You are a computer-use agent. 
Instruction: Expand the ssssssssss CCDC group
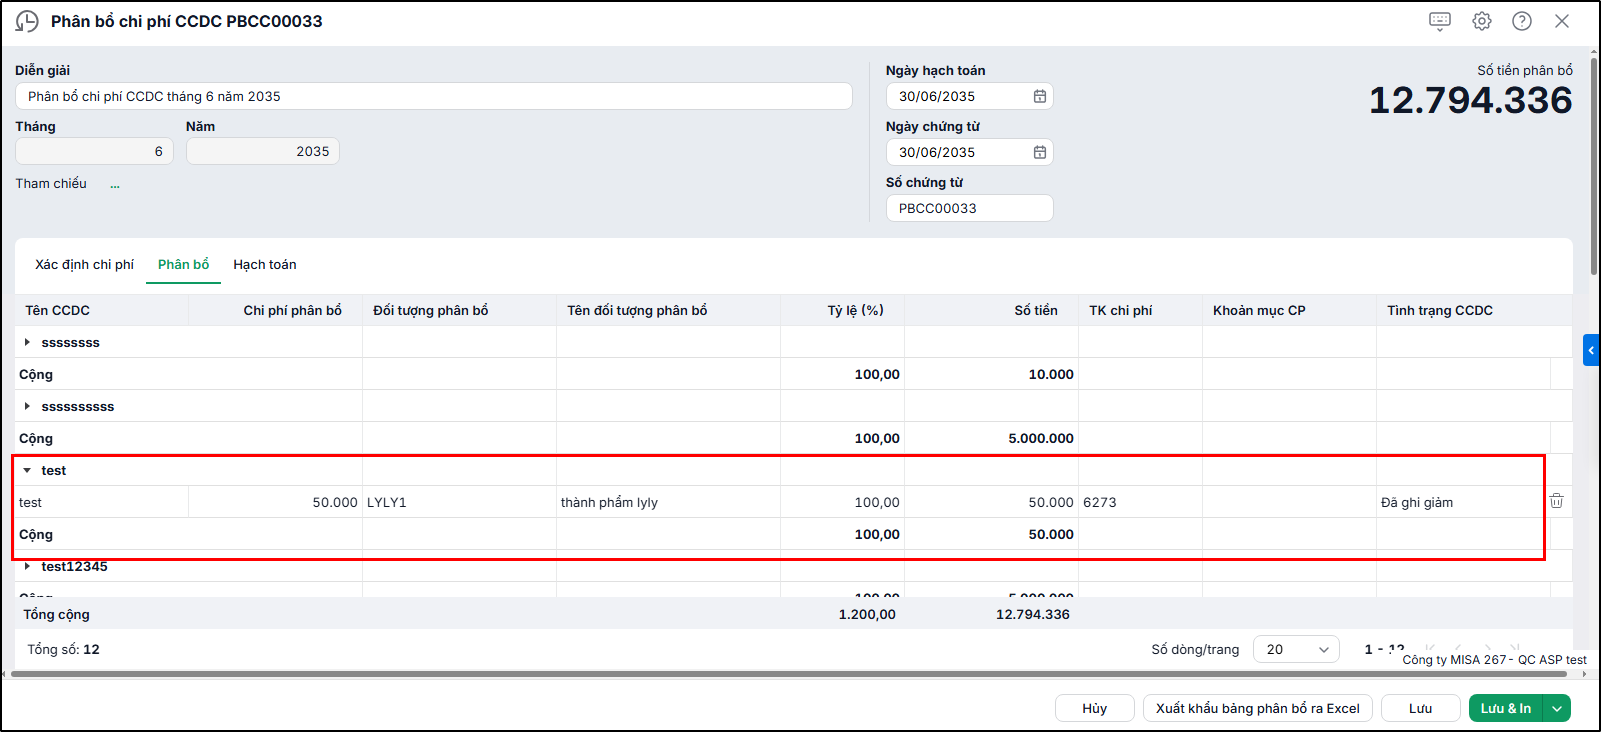[x=27, y=406]
